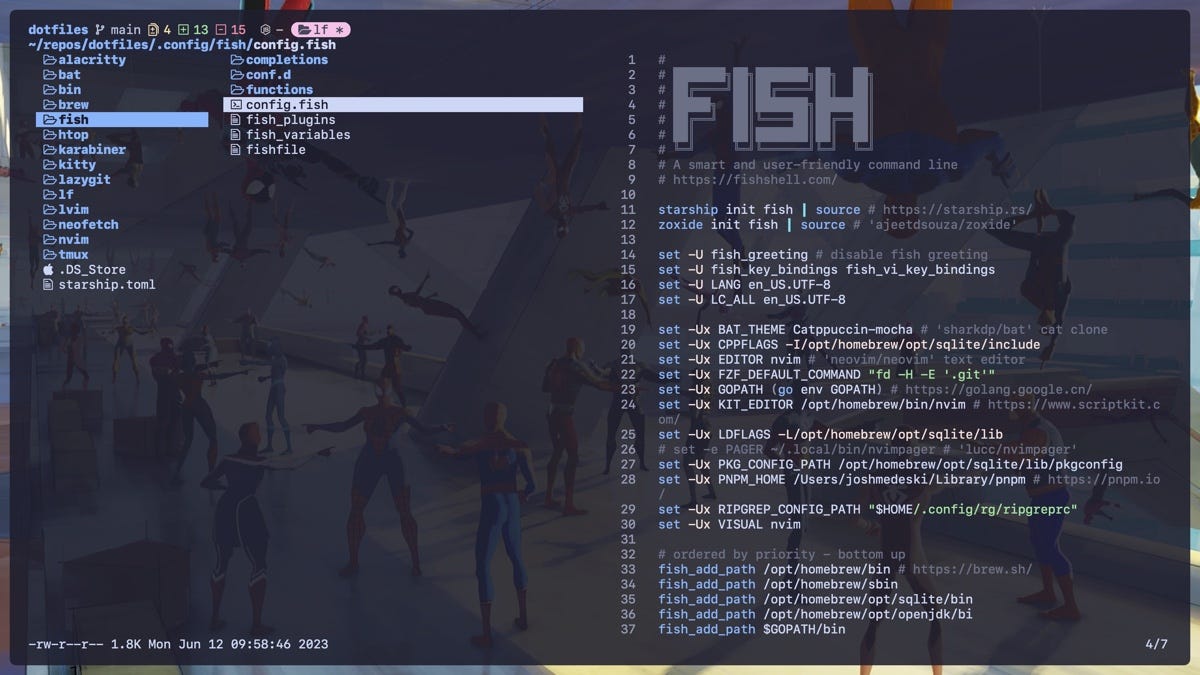Screen dimensions: 1200x675
Task: Click the file icon beside fishfile
Action: [236, 150]
